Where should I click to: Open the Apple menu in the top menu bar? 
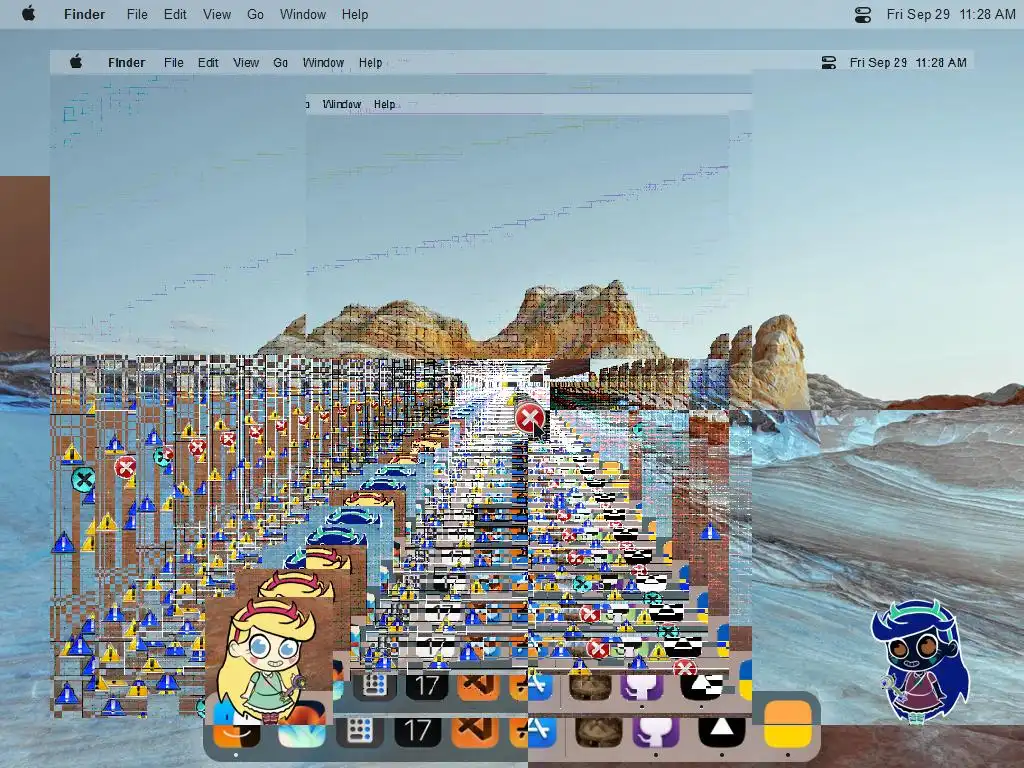click(x=28, y=14)
